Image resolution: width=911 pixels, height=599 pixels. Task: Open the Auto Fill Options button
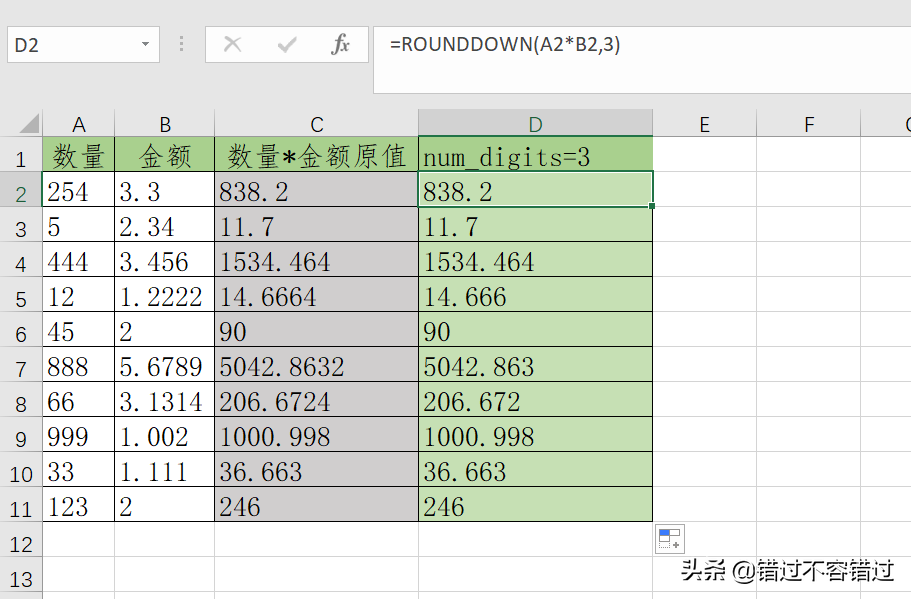[669, 539]
